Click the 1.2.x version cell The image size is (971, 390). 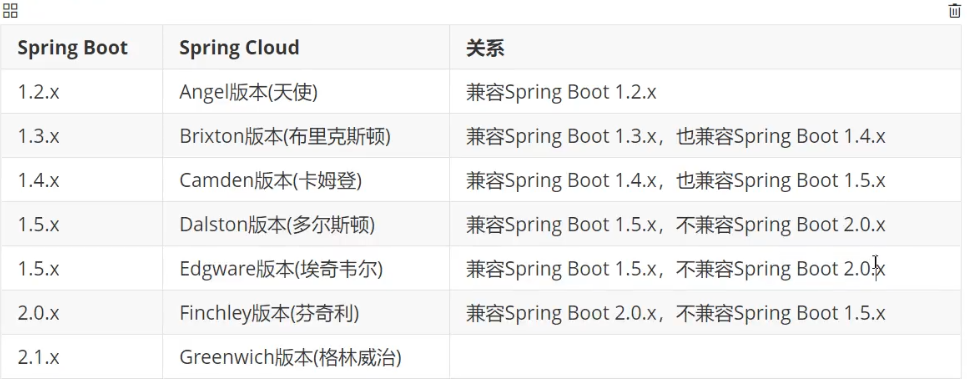(x=82, y=92)
